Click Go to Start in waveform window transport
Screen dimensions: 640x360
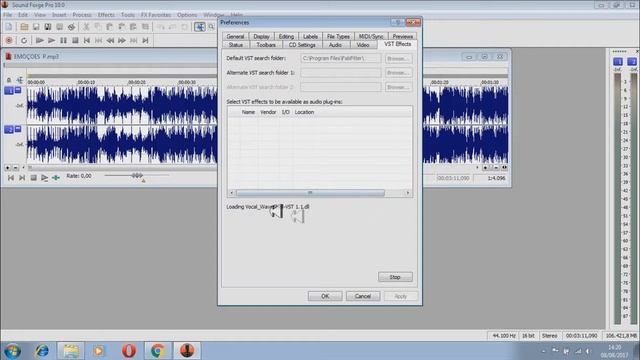[x=11, y=178]
